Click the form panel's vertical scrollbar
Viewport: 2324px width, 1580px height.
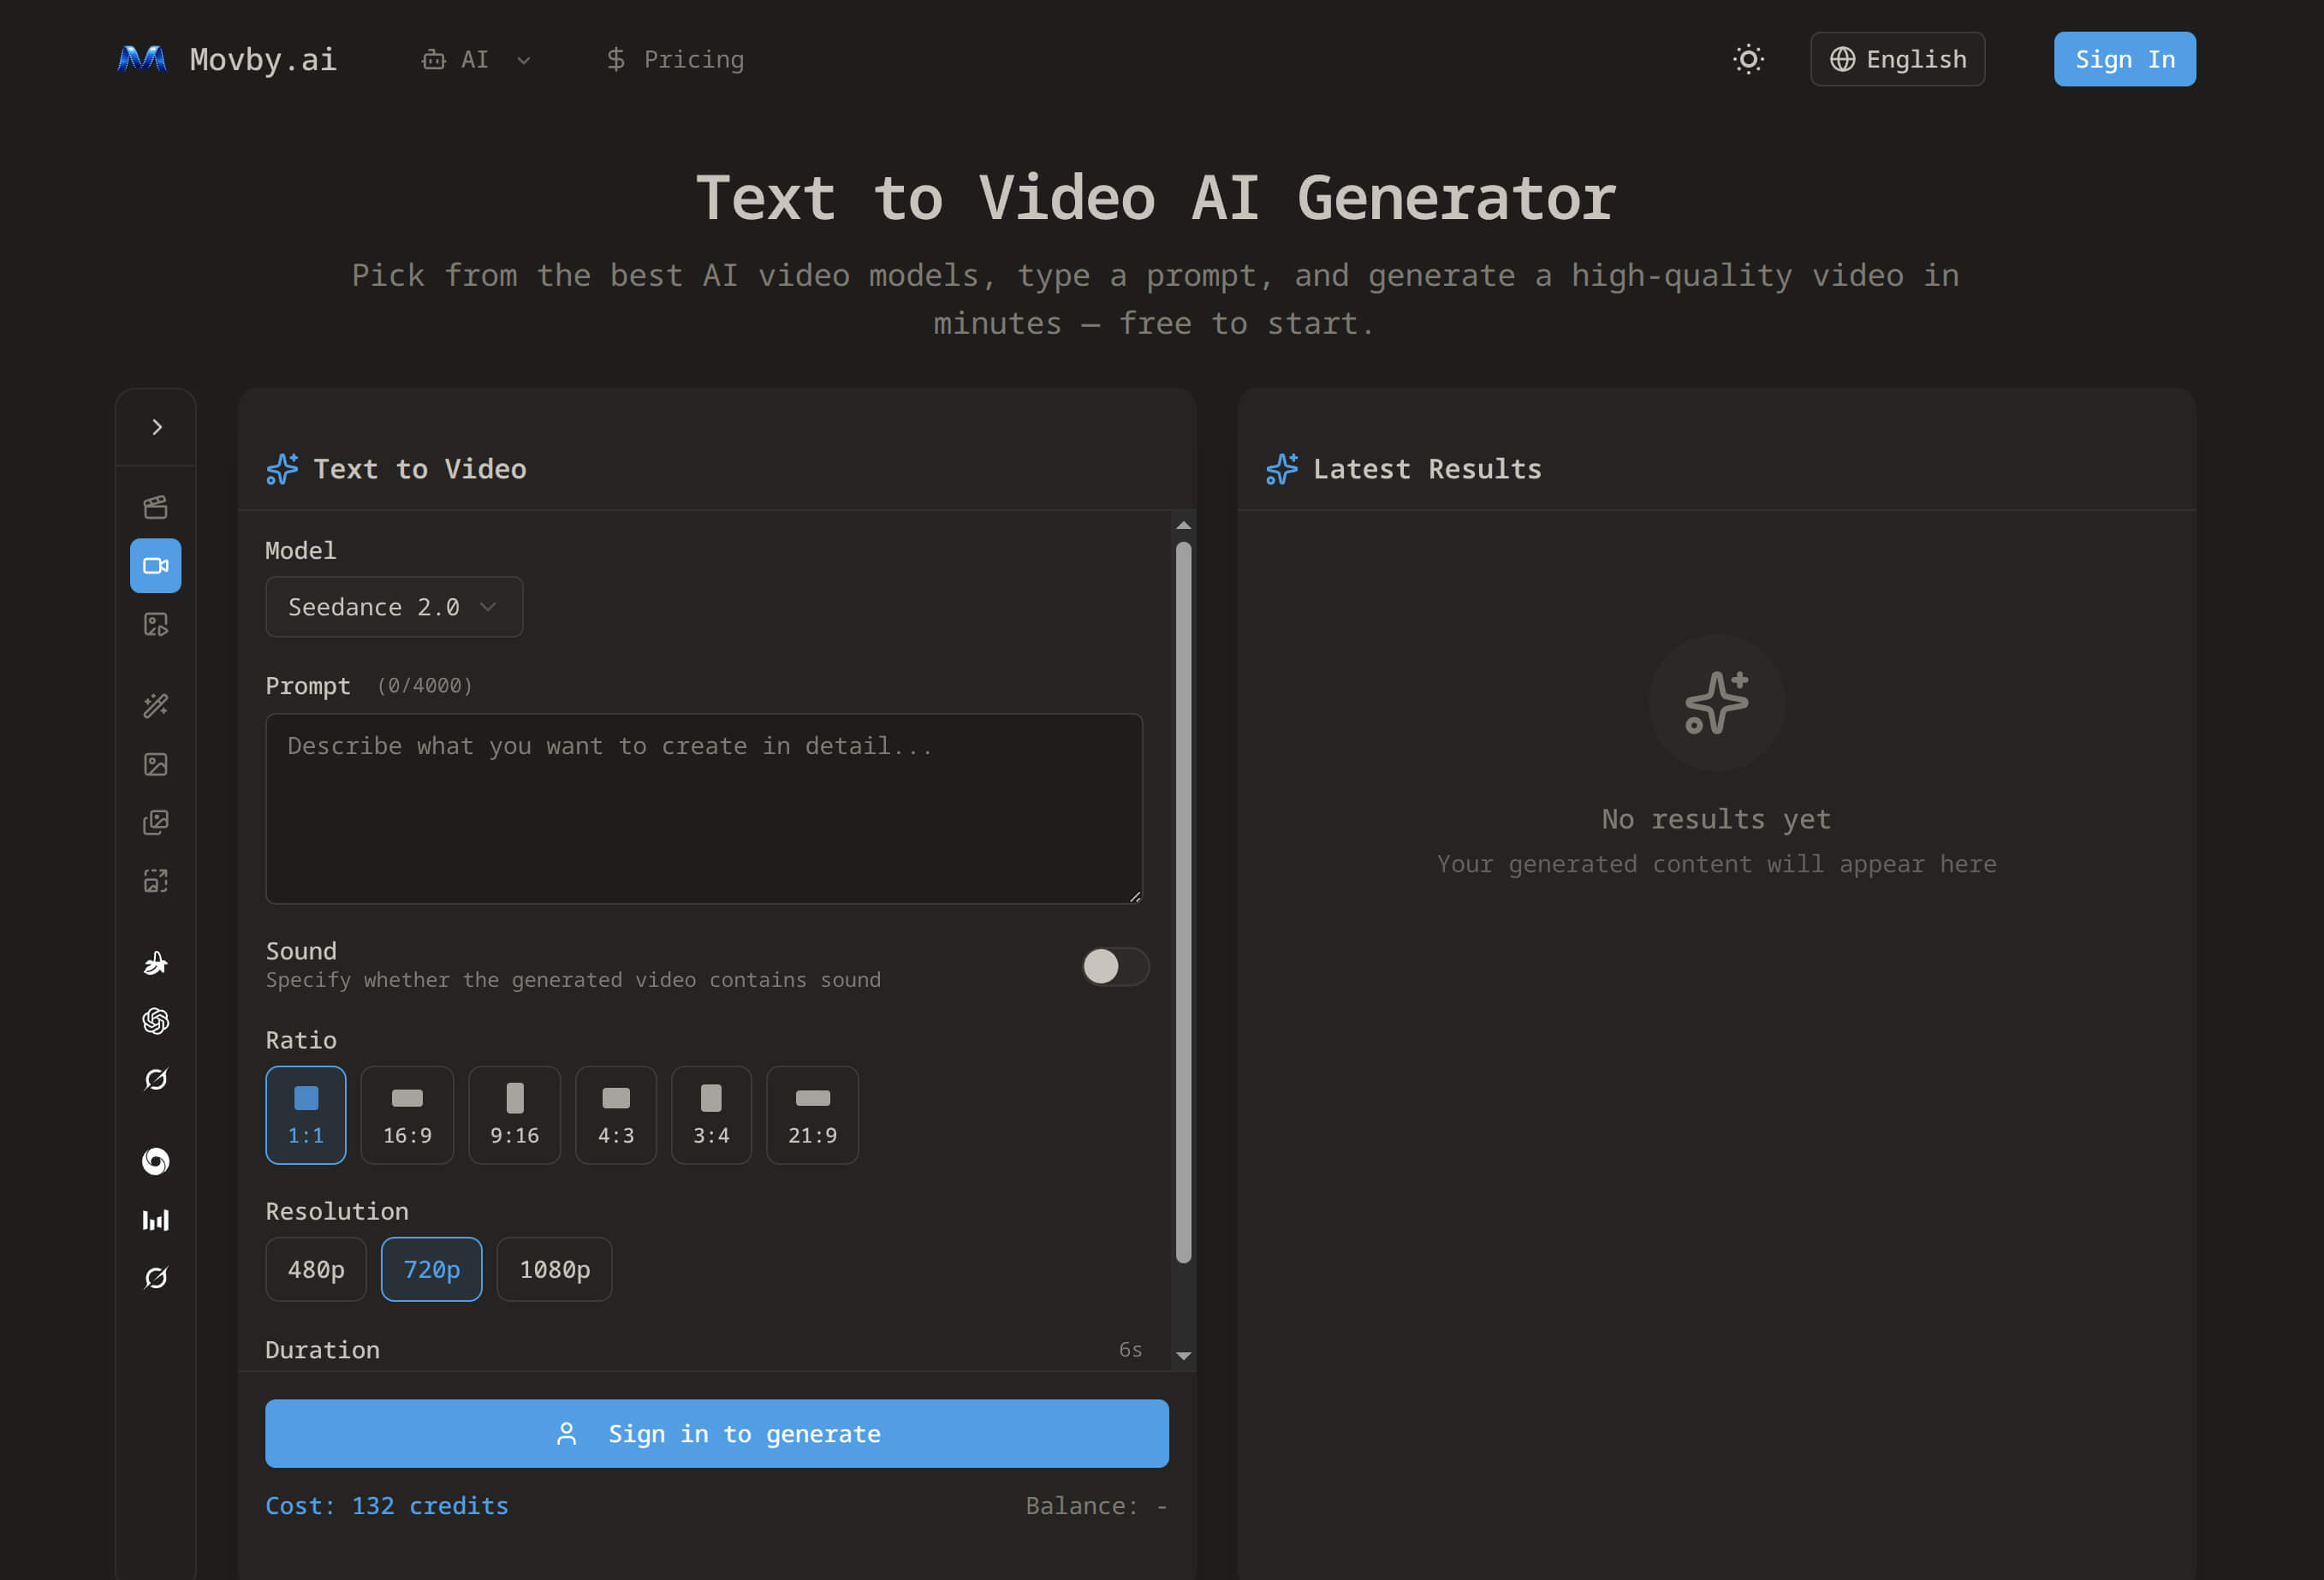(x=1184, y=903)
